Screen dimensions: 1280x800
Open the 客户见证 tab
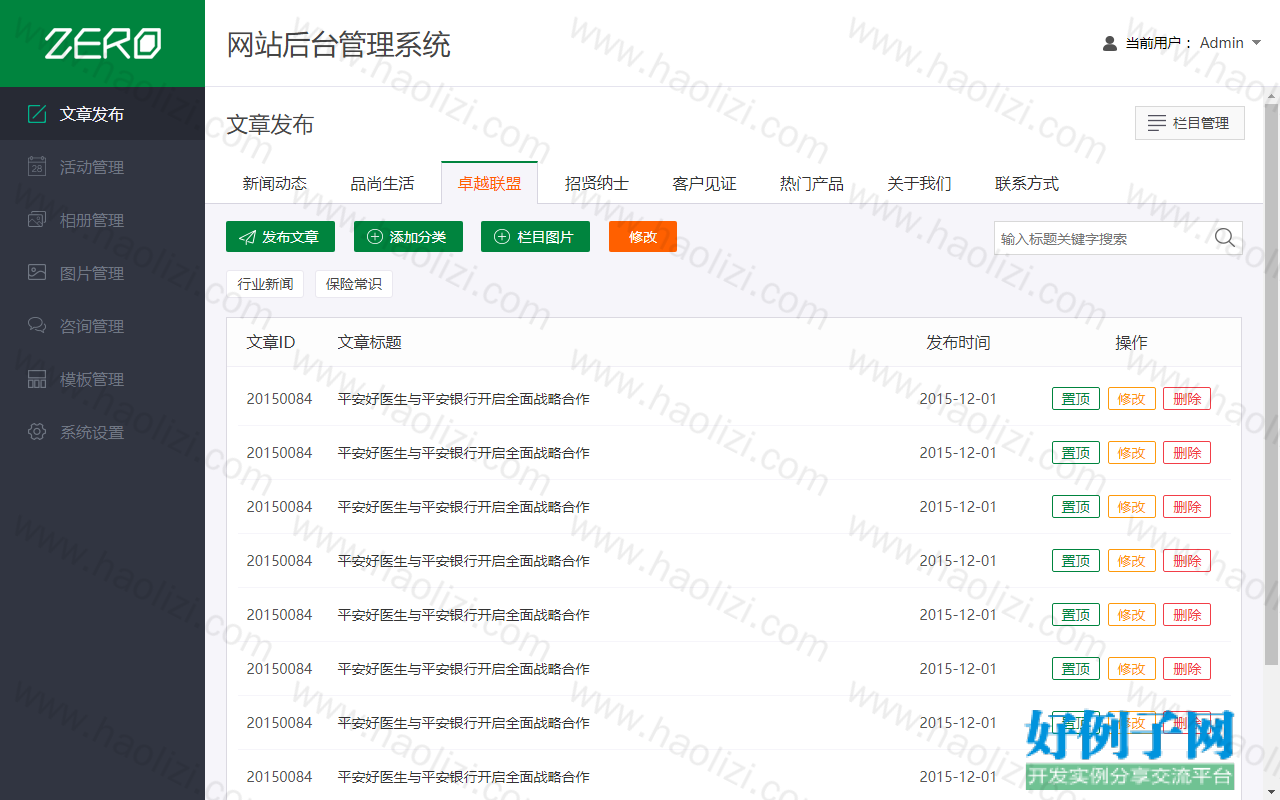(x=704, y=183)
